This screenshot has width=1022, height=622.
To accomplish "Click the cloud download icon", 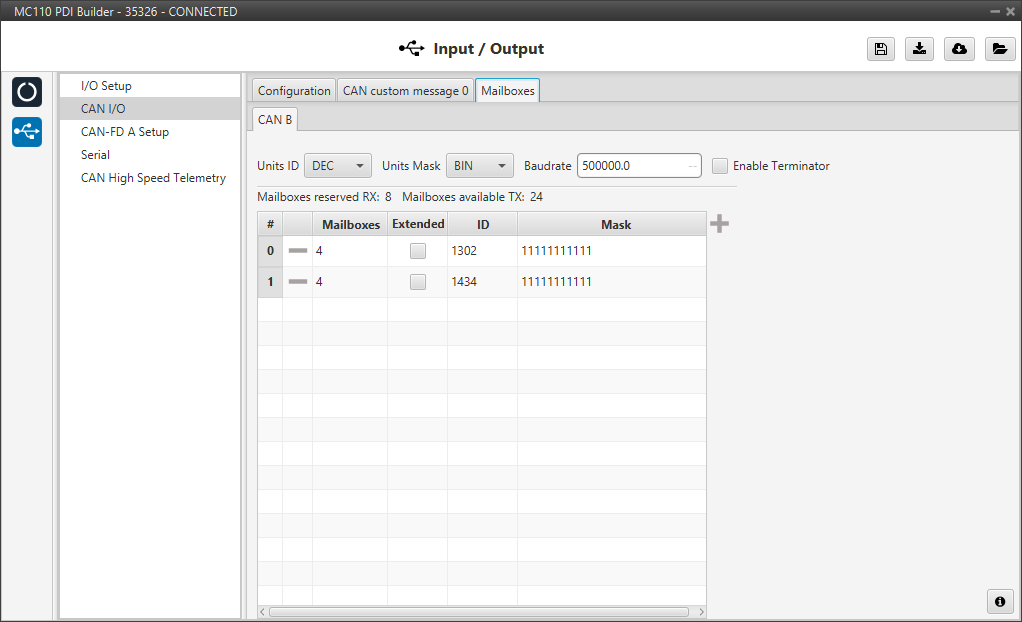I will [x=959, y=49].
